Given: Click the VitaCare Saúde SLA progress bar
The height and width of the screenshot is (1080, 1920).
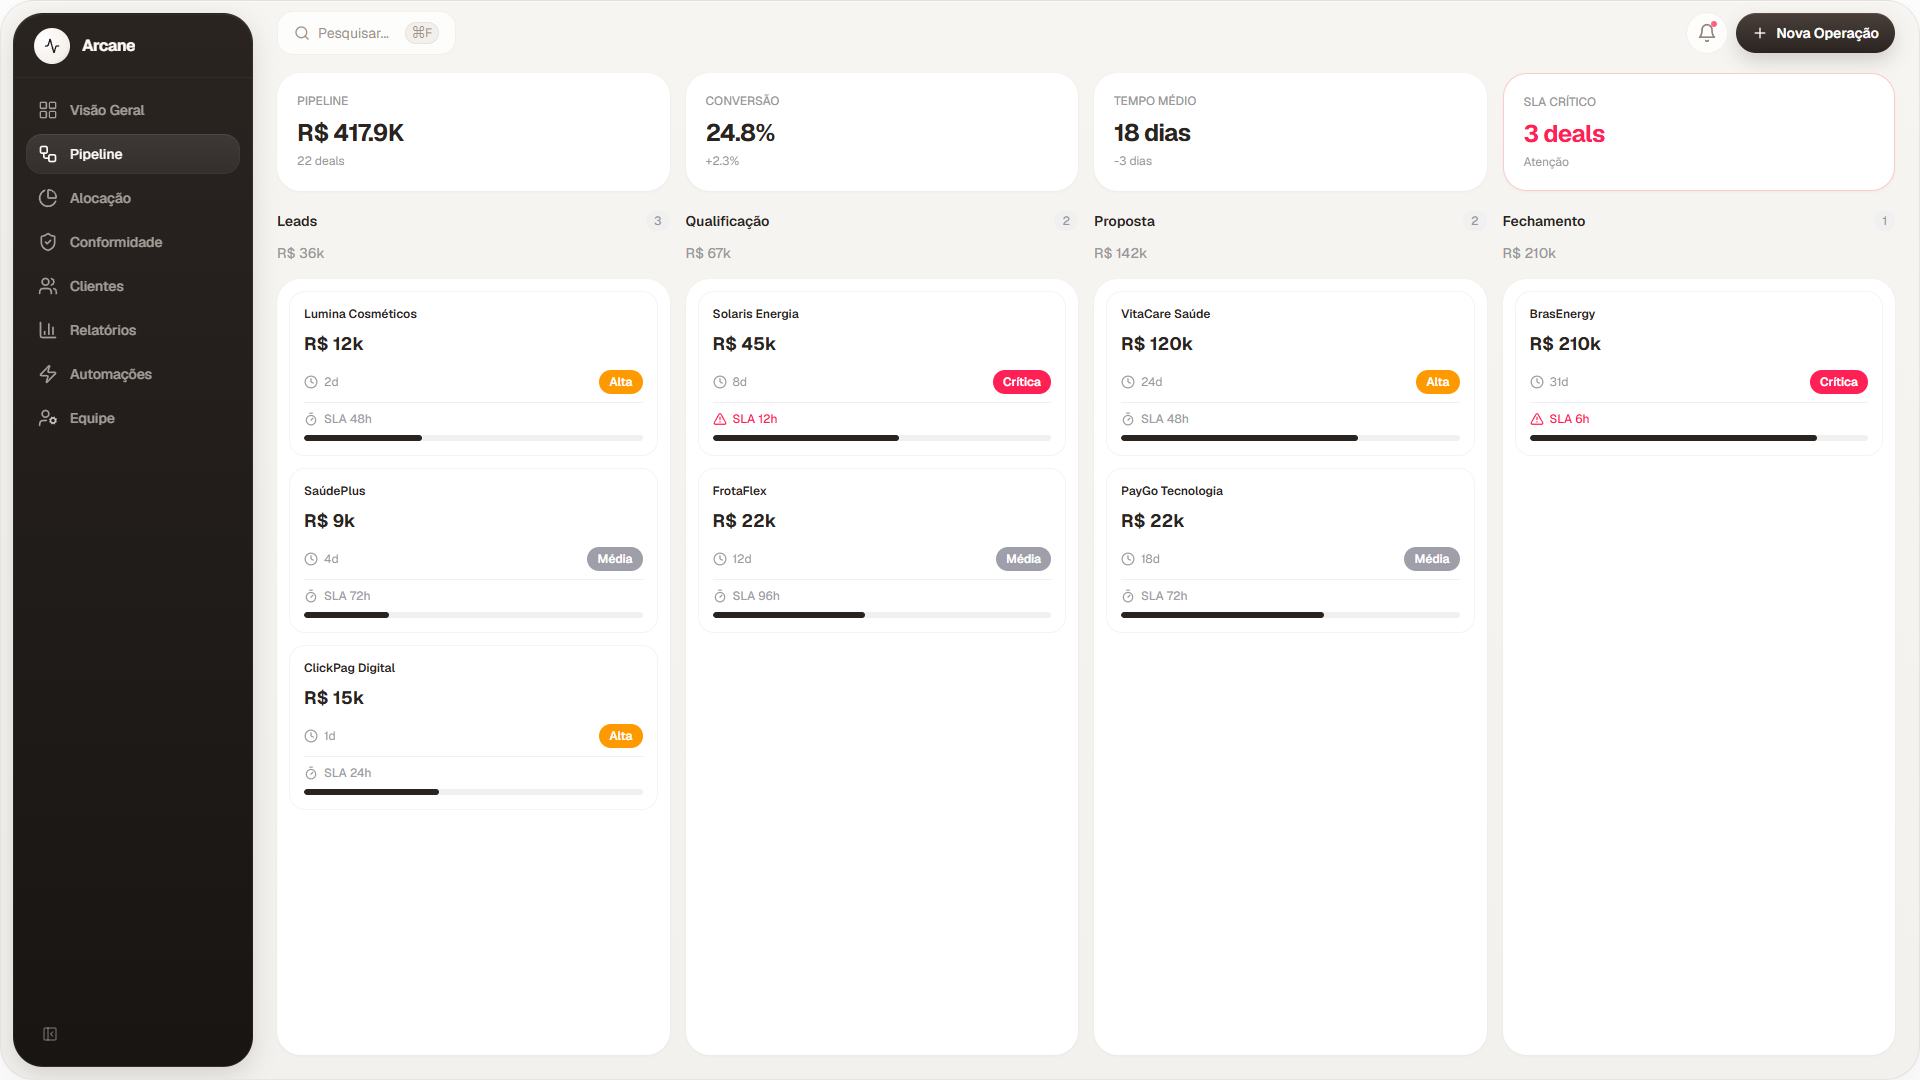Looking at the screenshot, I should (x=1290, y=438).
